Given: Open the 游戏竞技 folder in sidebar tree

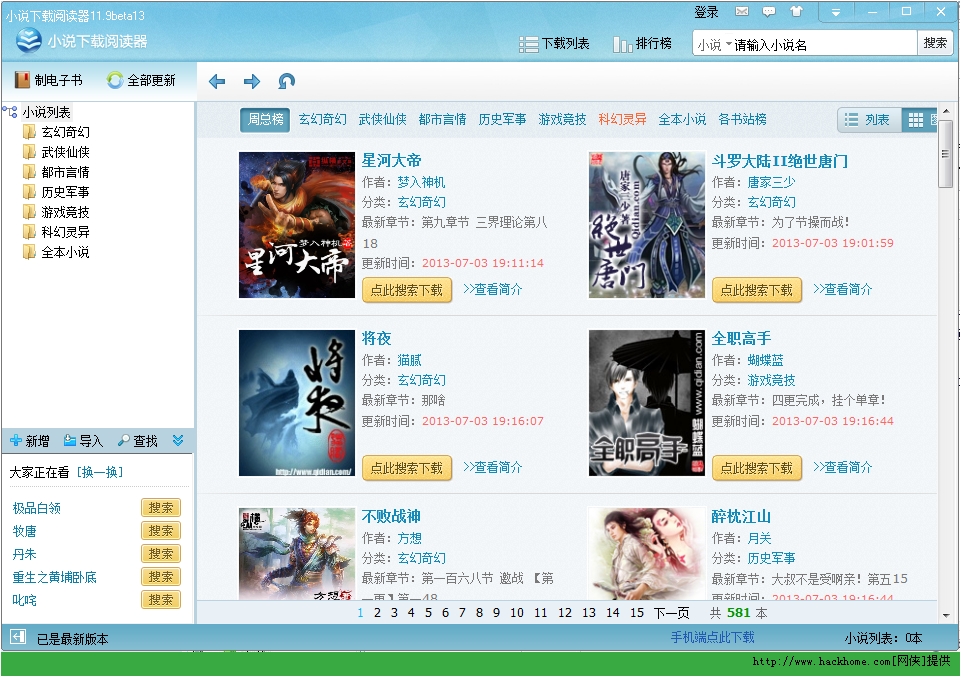Looking at the screenshot, I should click(65, 212).
